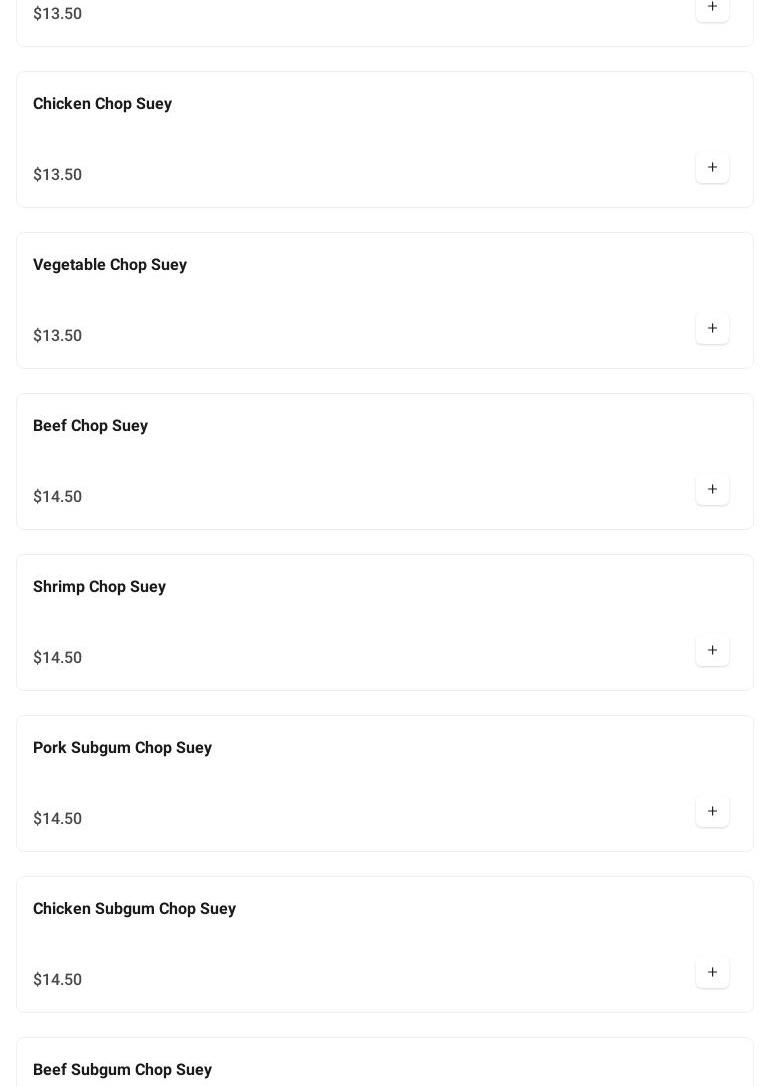Click the topmost partially visible plus icon

[x=712, y=10]
